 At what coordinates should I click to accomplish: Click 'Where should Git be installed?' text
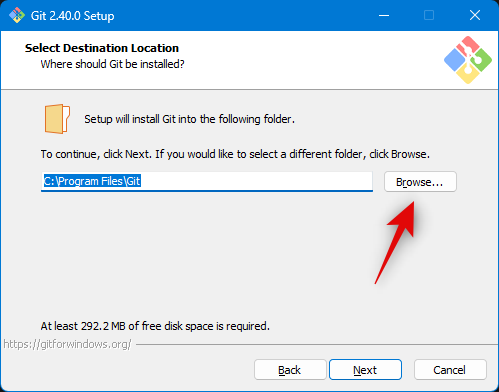tap(112, 64)
